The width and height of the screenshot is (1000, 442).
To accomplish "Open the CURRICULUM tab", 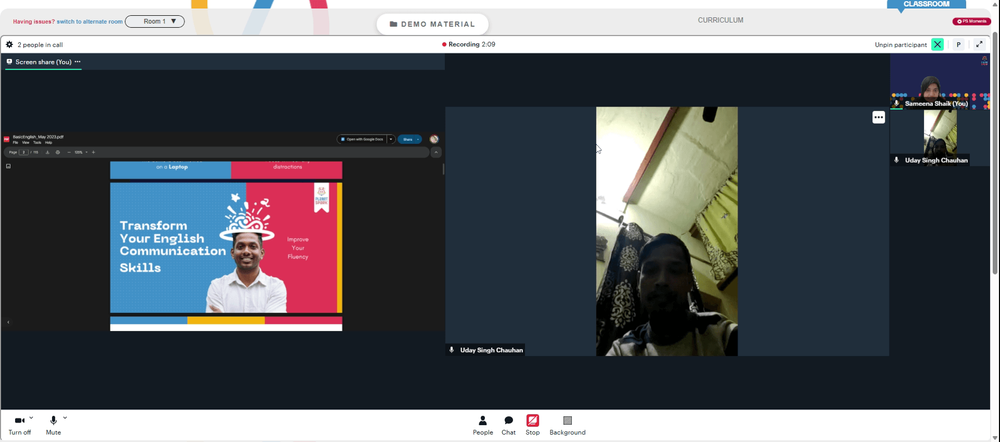I will point(720,20).
